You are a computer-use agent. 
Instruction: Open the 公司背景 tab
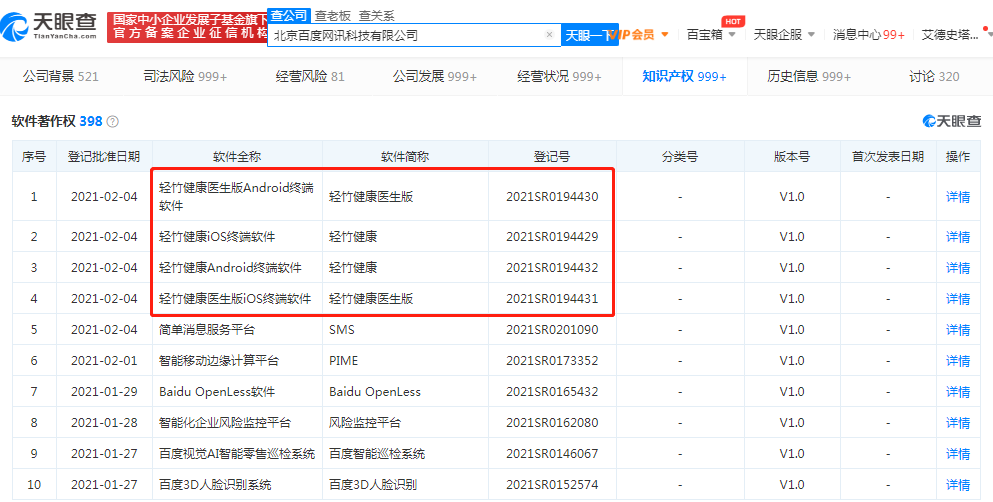point(61,77)
